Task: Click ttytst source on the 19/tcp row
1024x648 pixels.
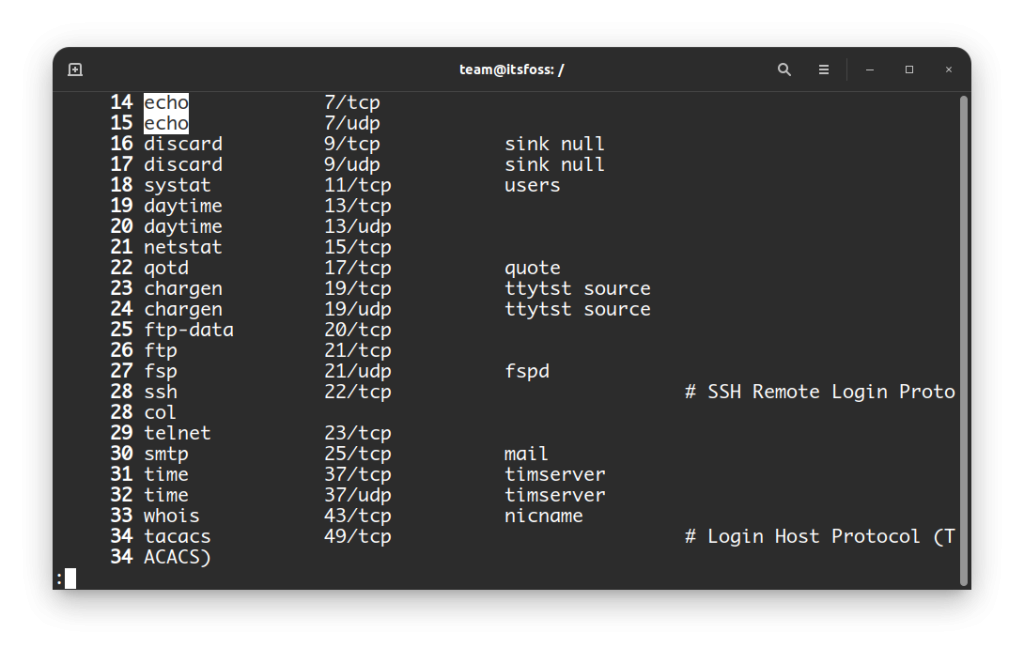Action: point(577,289)
